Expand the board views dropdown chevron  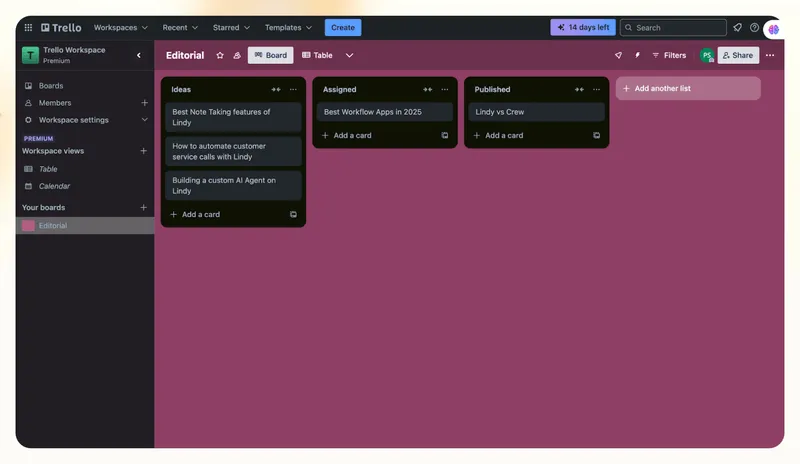349,55
